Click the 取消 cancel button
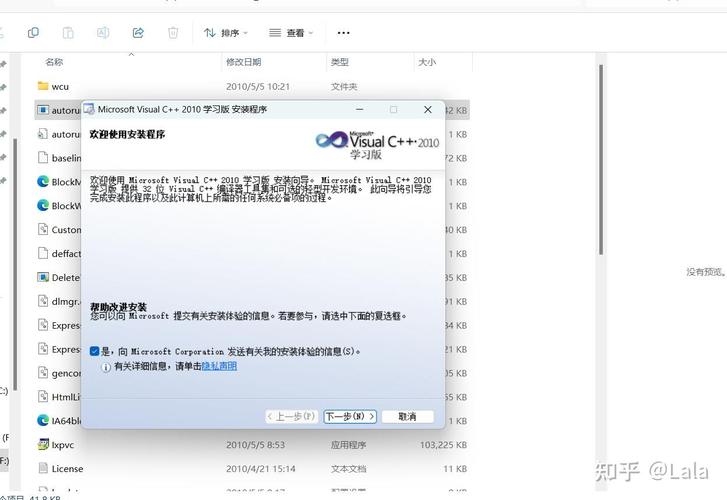The width and height of the screenshot is (727, 500). point(407,417)
